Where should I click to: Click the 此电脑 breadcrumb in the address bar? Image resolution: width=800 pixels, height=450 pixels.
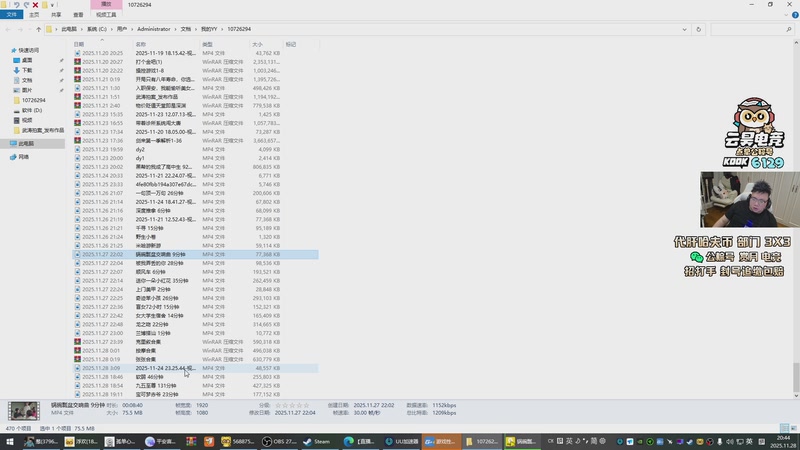[x=69, y=30]
